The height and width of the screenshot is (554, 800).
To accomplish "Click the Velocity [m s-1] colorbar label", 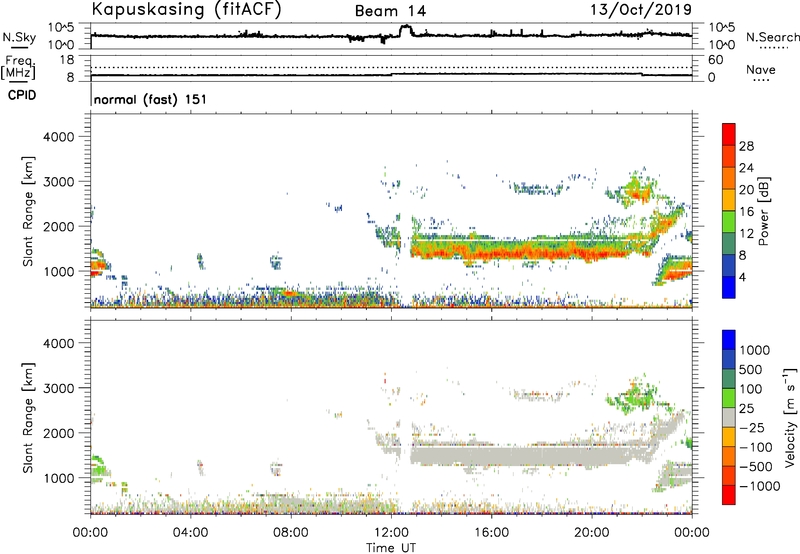I will pyautogui.click(x=790, y=416).
